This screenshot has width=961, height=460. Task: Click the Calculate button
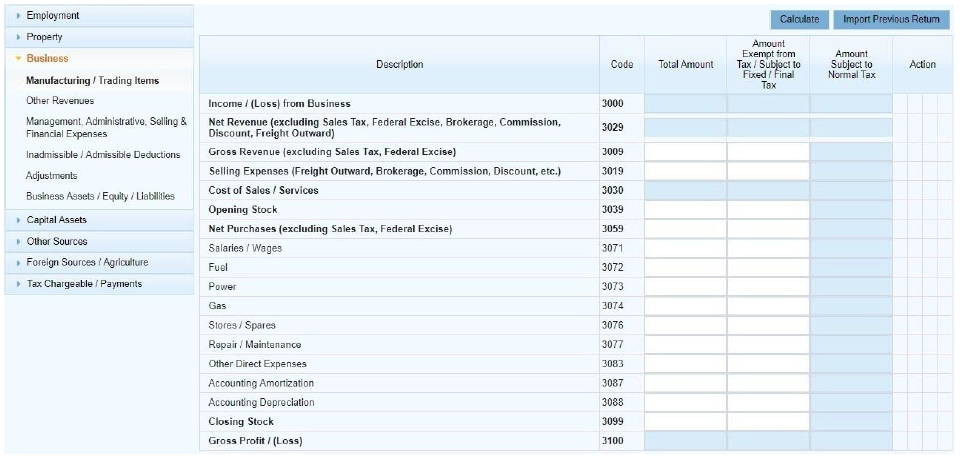pos(799,20)
